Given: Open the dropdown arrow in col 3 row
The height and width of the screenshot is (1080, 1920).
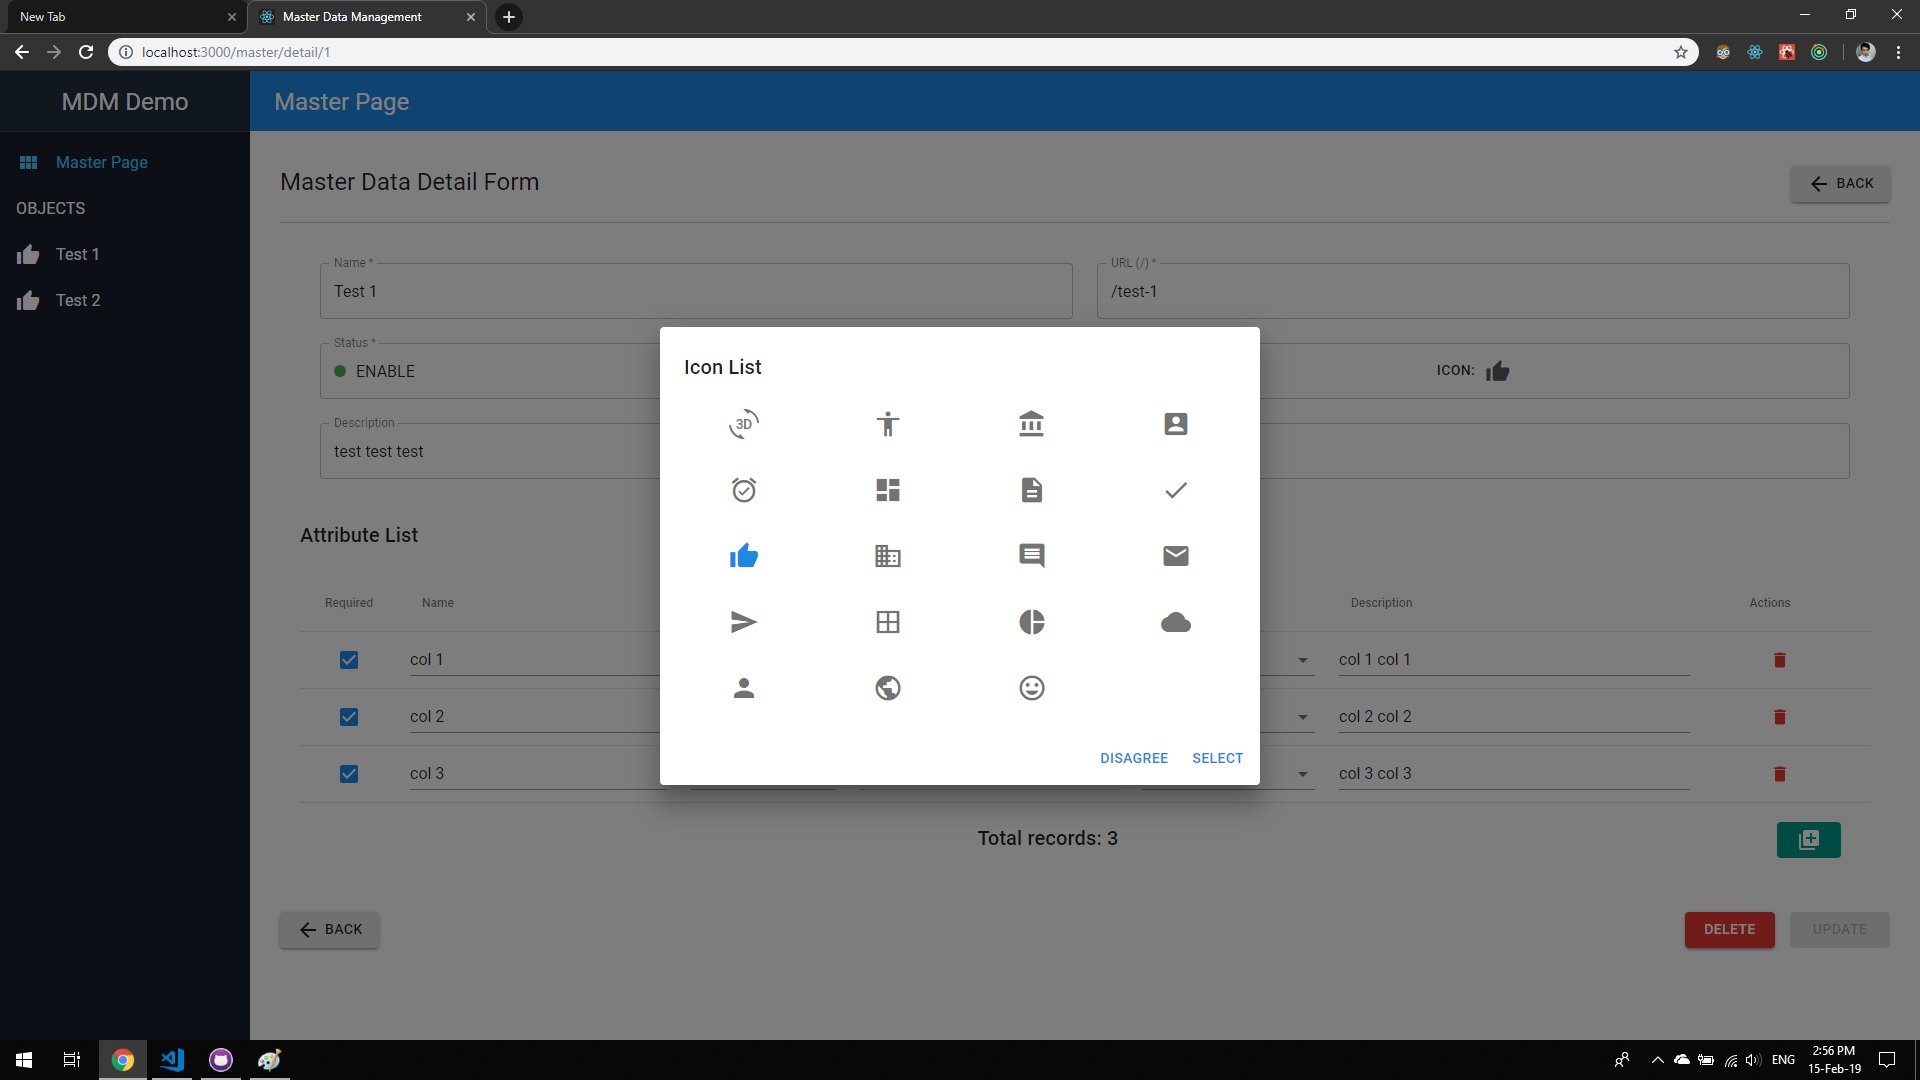Looking at the screenshot, I should coord(1302,774).
